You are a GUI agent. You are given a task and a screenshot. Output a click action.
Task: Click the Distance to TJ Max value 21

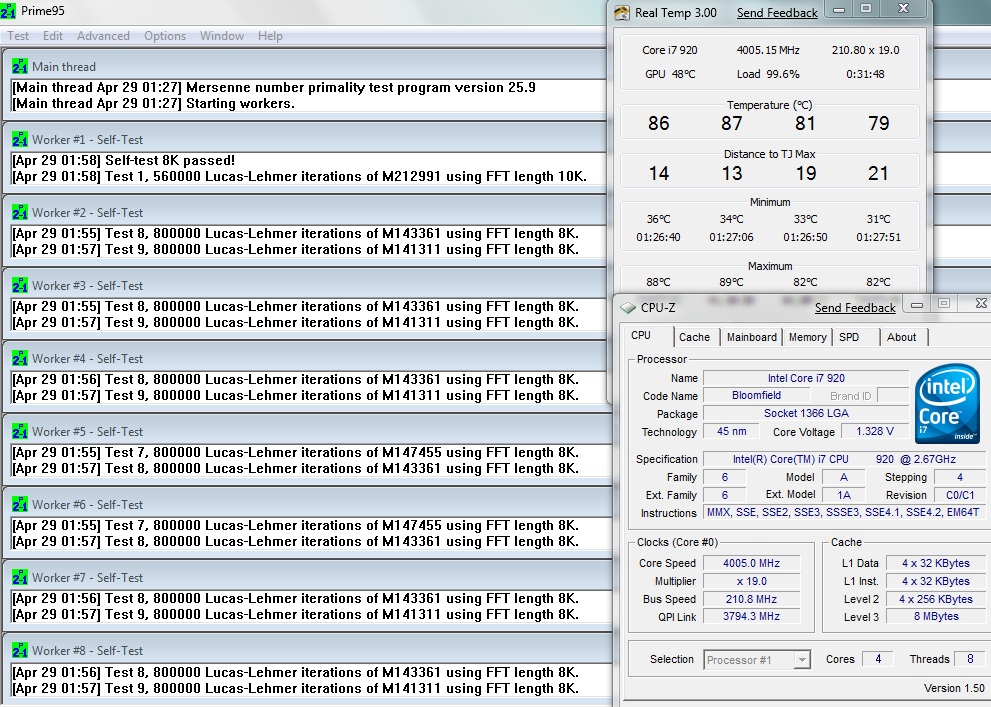pos(878,173)
